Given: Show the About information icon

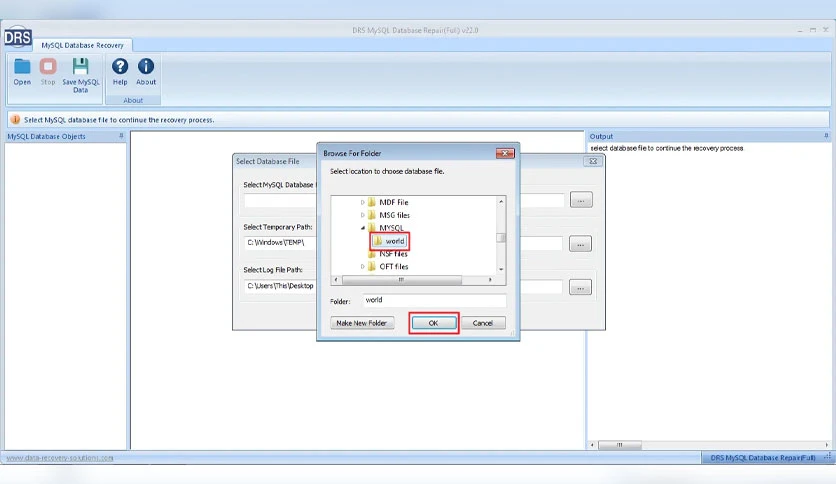Looking at the screenshot, I should 146,72.
